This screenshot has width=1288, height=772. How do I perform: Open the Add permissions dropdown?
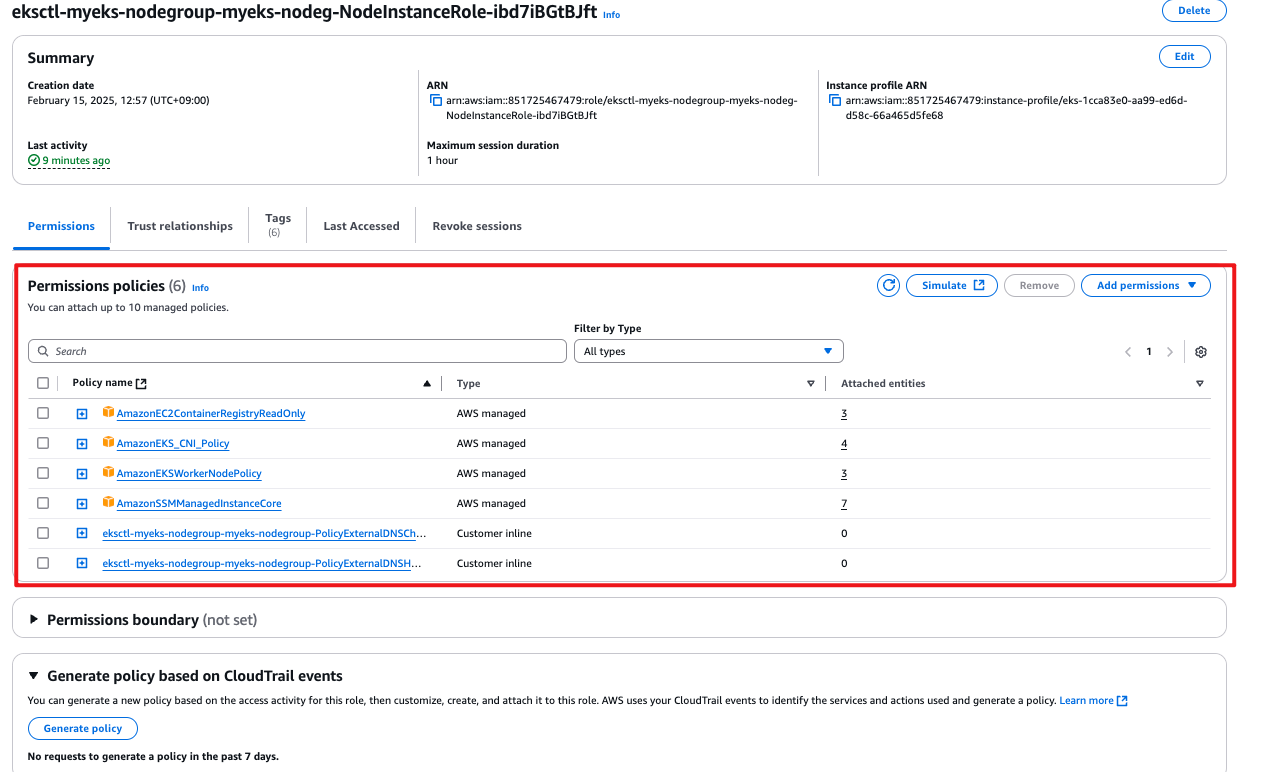tap(1146, 285)
